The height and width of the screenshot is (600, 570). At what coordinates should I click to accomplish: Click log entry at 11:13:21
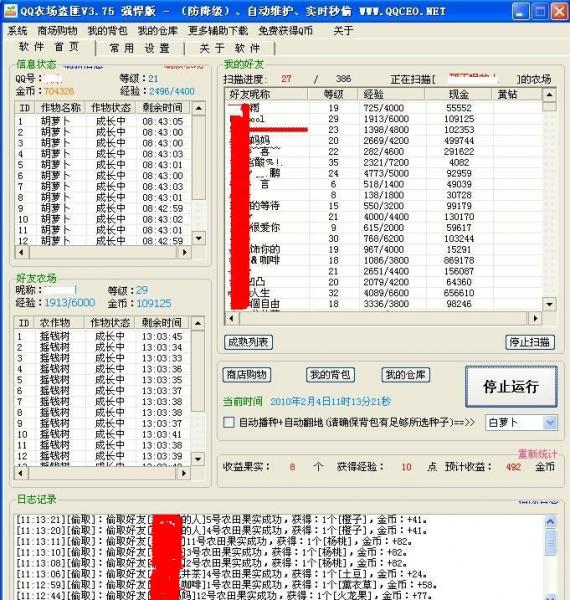[222, 520]
